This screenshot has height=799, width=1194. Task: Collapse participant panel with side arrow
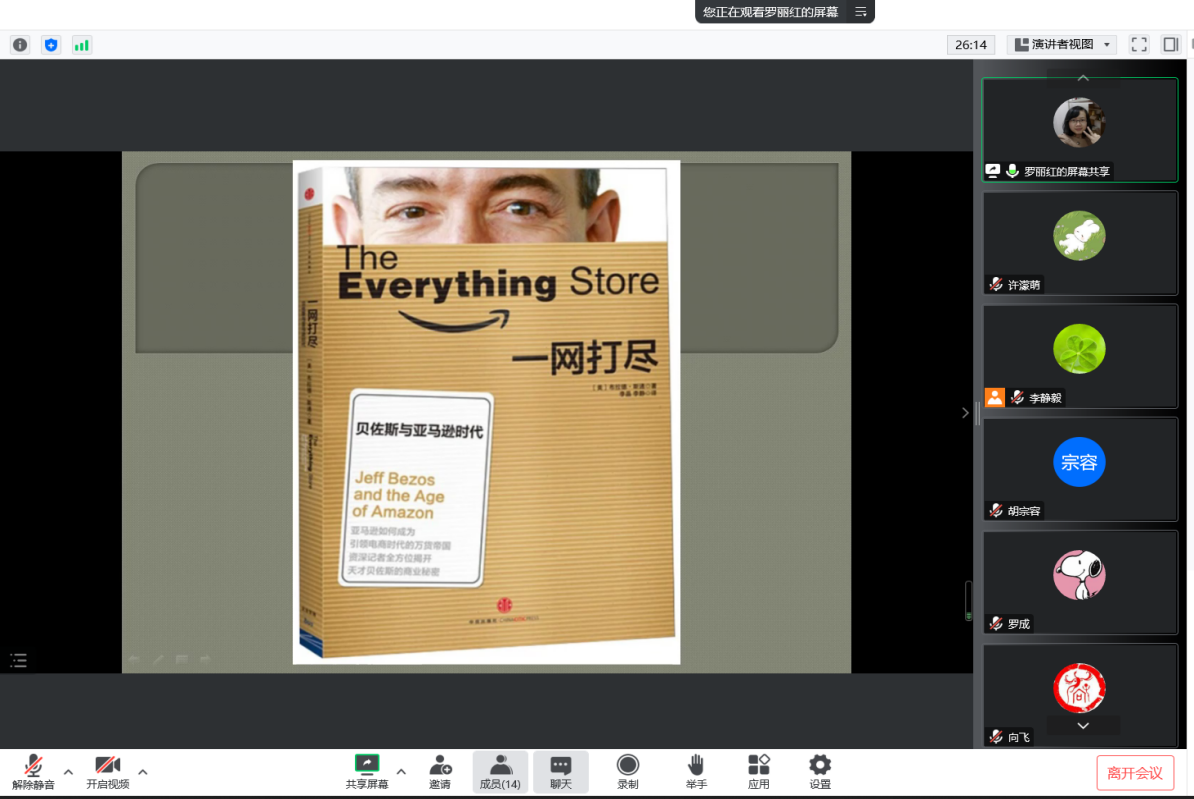pos(965,413)
